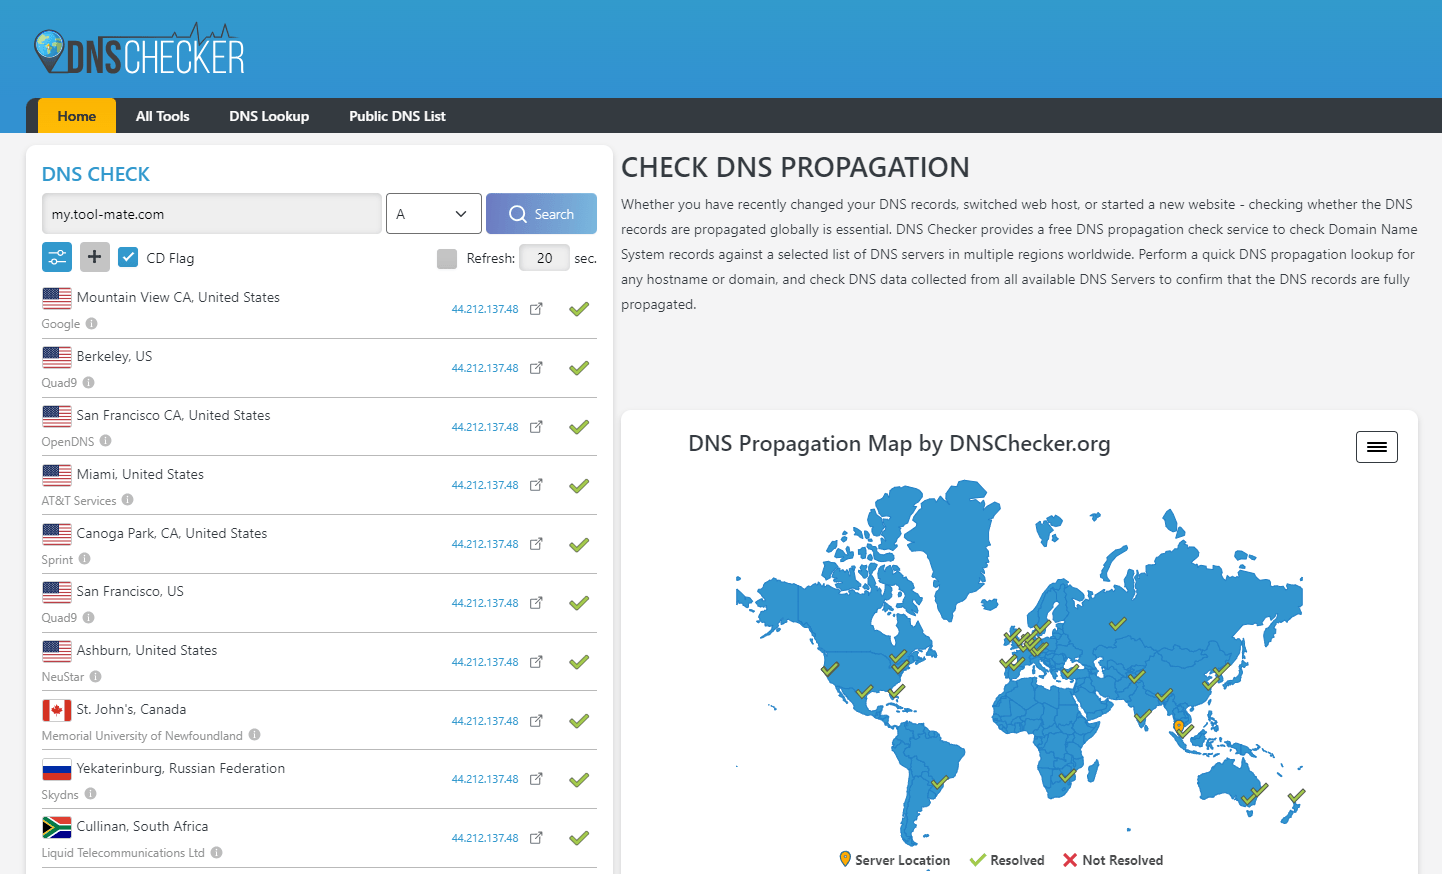Click the info icon next to Quad9 Berkeley
Viewport: 1442px width, 874px height.
tap(90, 382)
